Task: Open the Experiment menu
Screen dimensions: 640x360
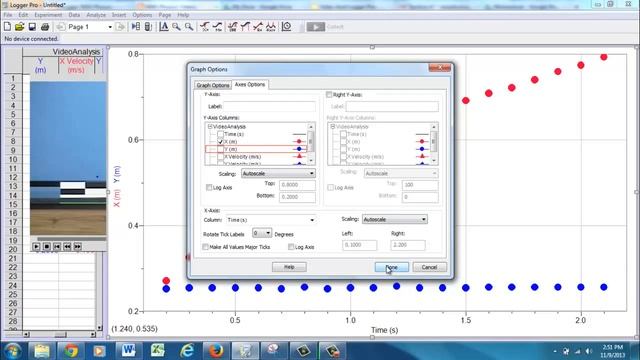Action: 48,15
